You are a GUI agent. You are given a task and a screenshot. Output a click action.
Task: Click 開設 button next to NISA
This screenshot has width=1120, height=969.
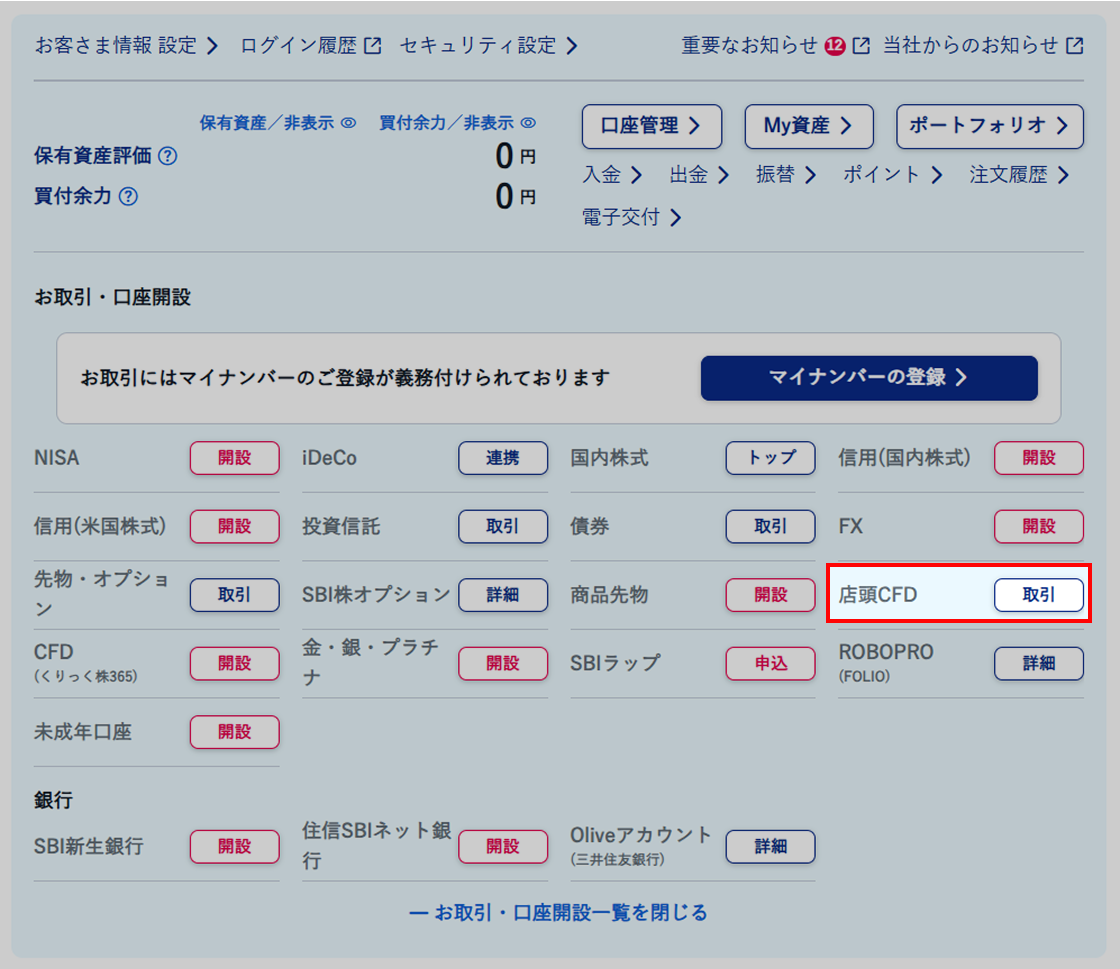coord(234,458)
